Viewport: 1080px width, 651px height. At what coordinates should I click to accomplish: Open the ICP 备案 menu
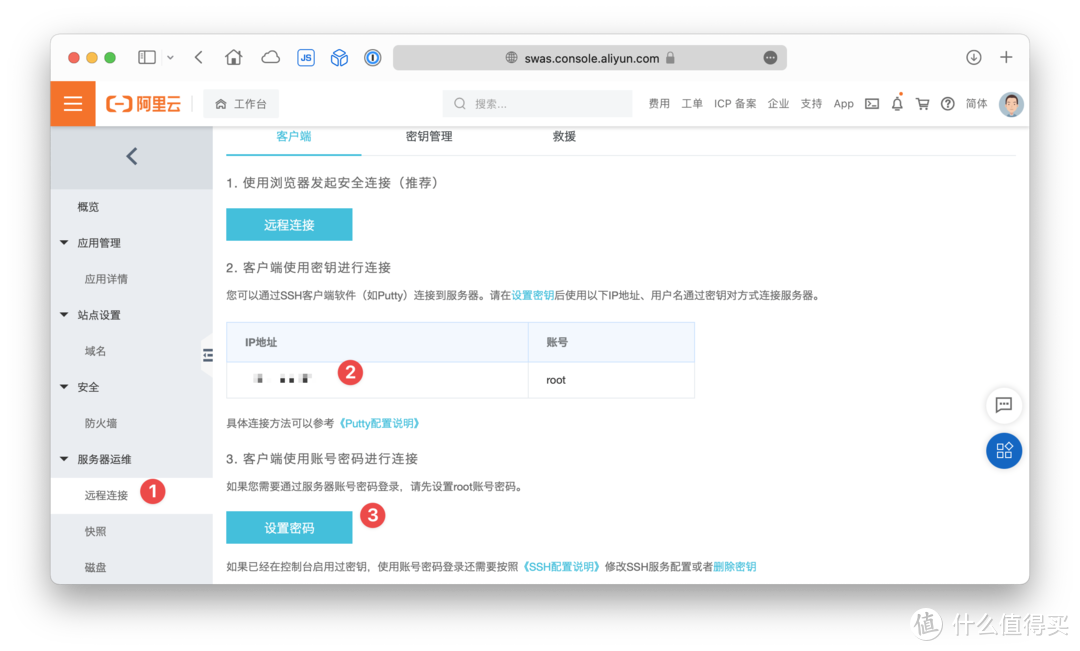click(x=735, y=103)
